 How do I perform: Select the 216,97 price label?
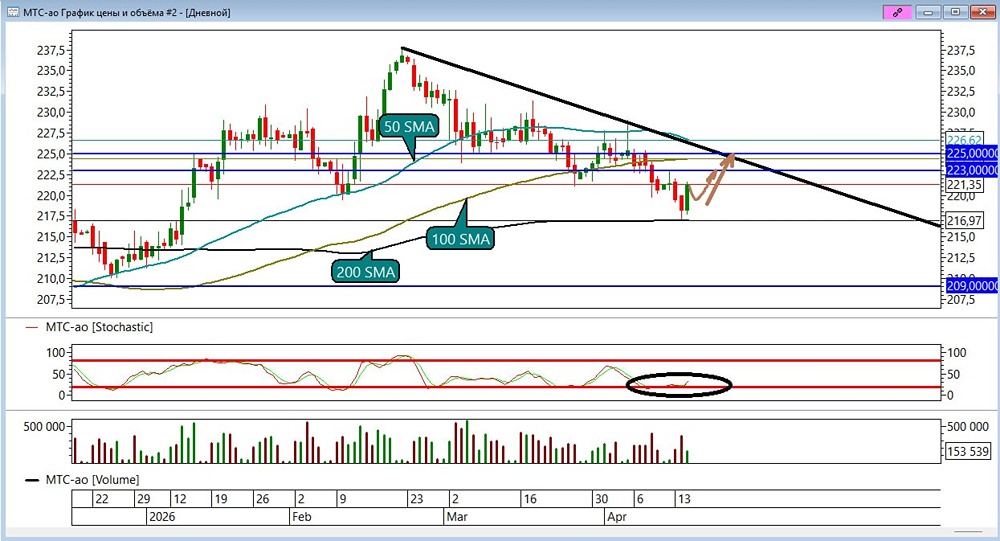pyautogui.click(x=964, y=221)
